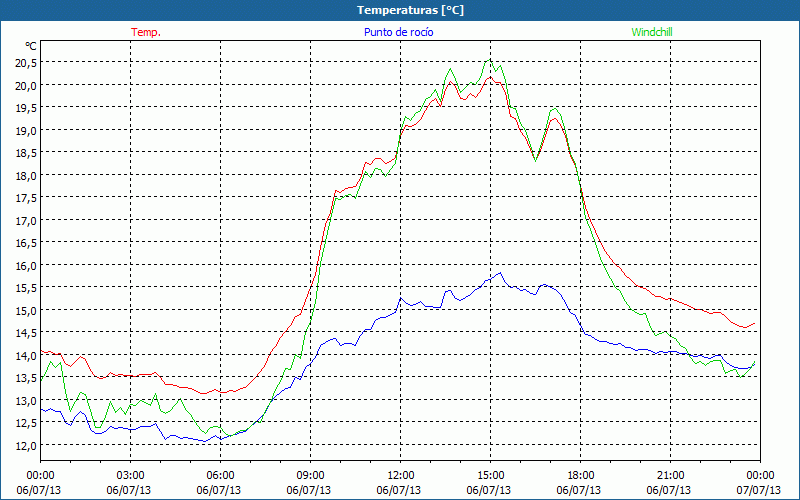Viewport: 800px width, 500px height.
Task: Click the 16,0 value on the y-axis
Action: [x=28, y=265]
